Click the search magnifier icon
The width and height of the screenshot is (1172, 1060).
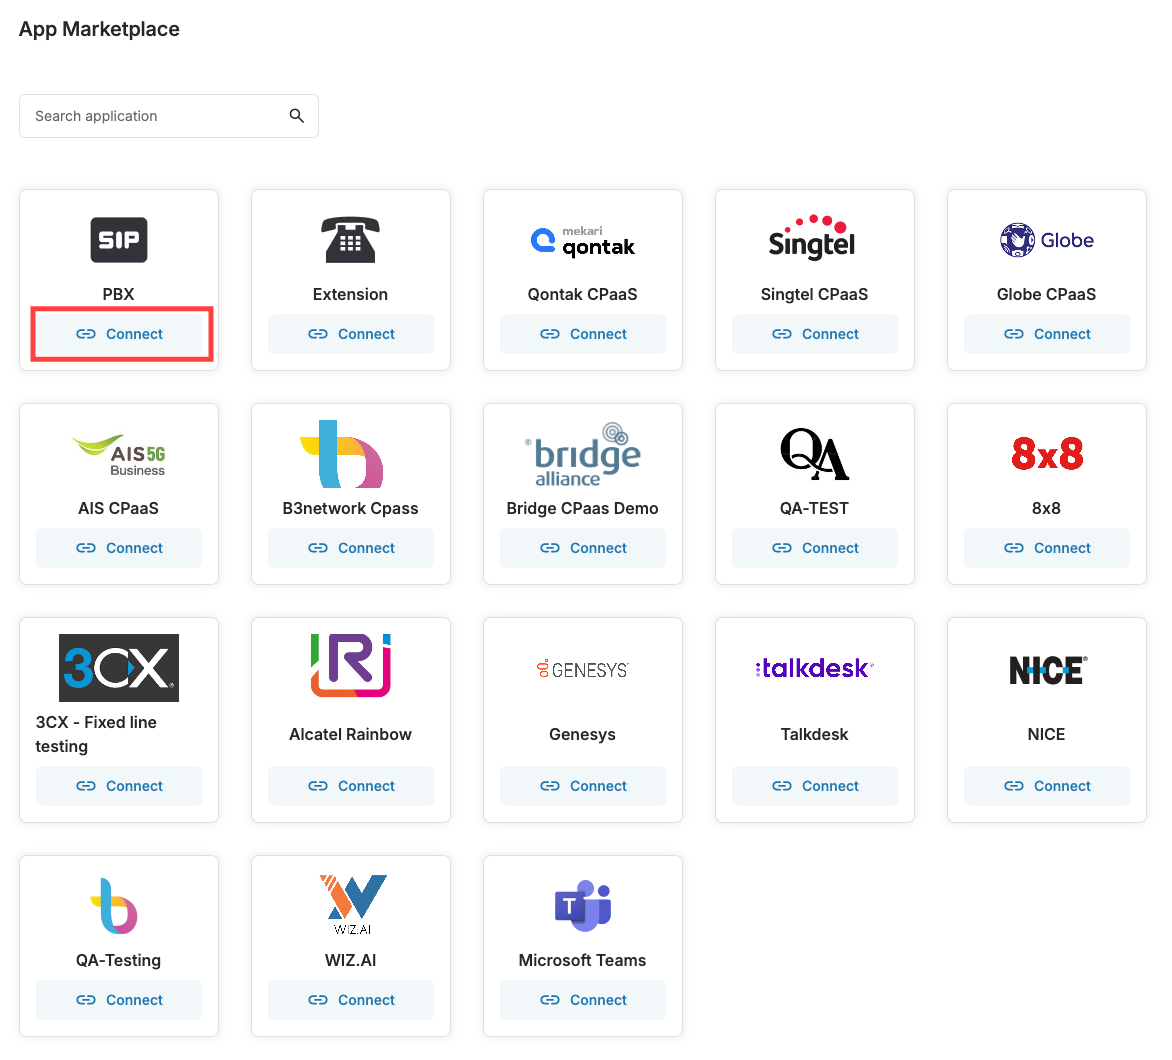click(297, 116)
